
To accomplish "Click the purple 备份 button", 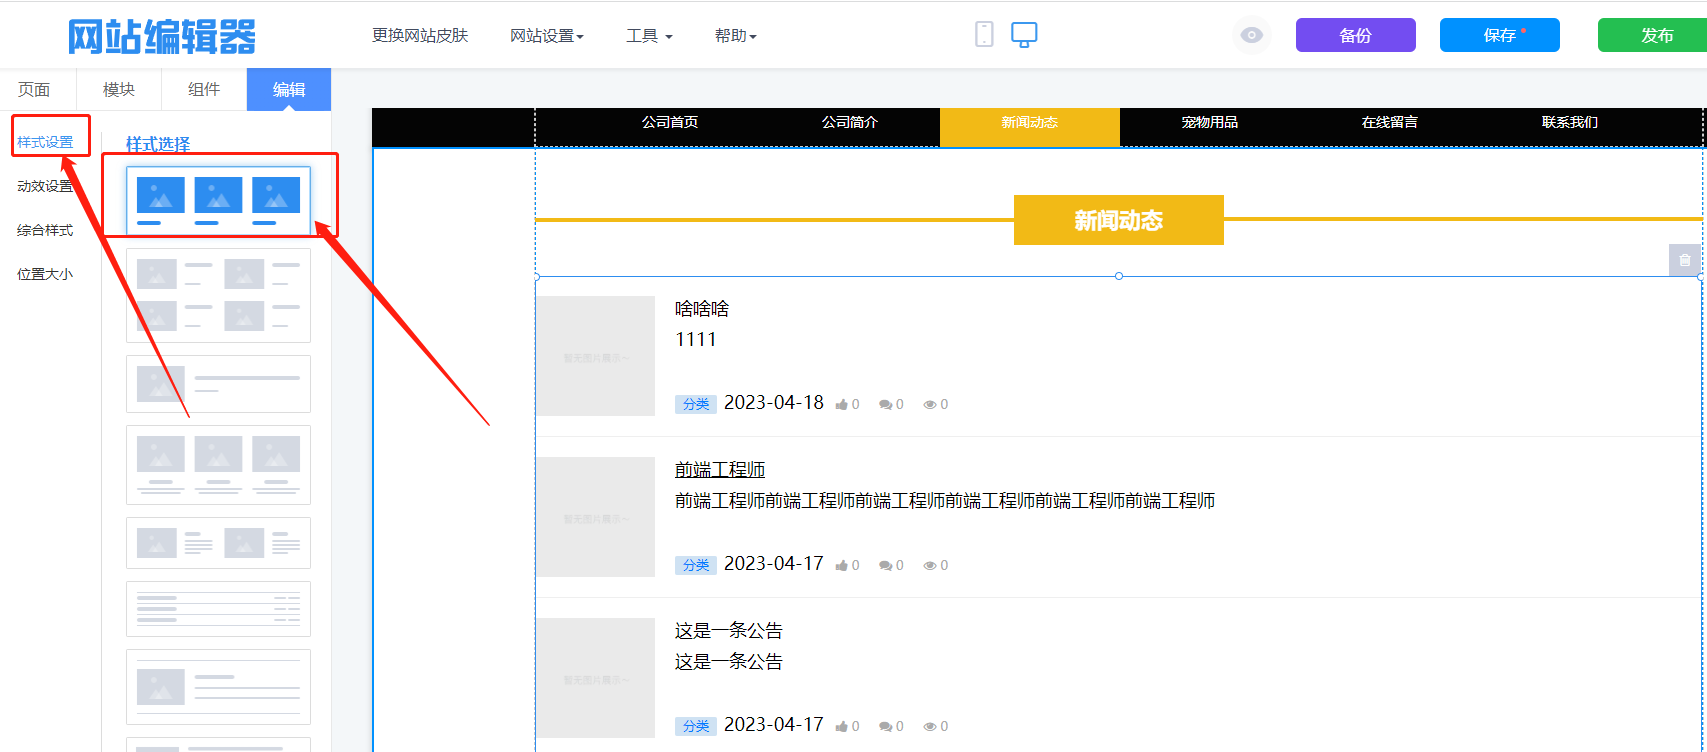I will (x=1355, y=35).
